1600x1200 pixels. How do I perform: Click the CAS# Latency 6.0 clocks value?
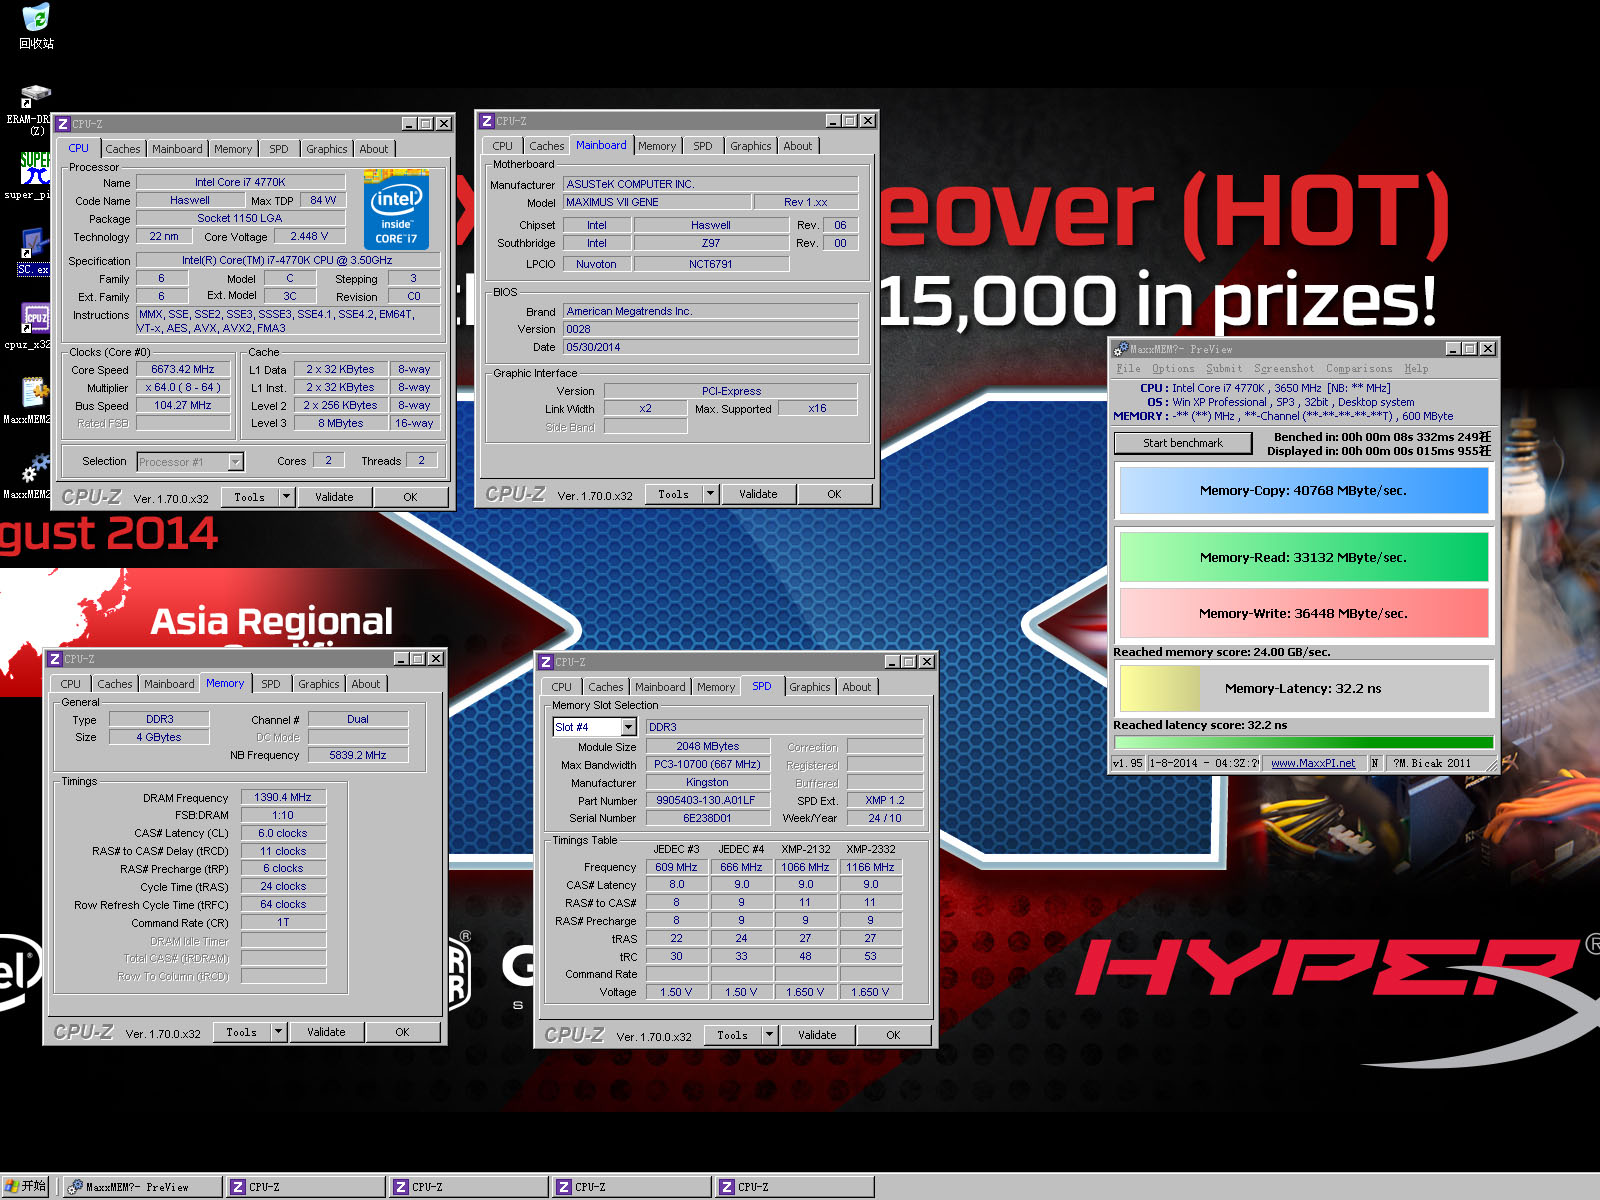pyautogui.click(x=283, y=833)
